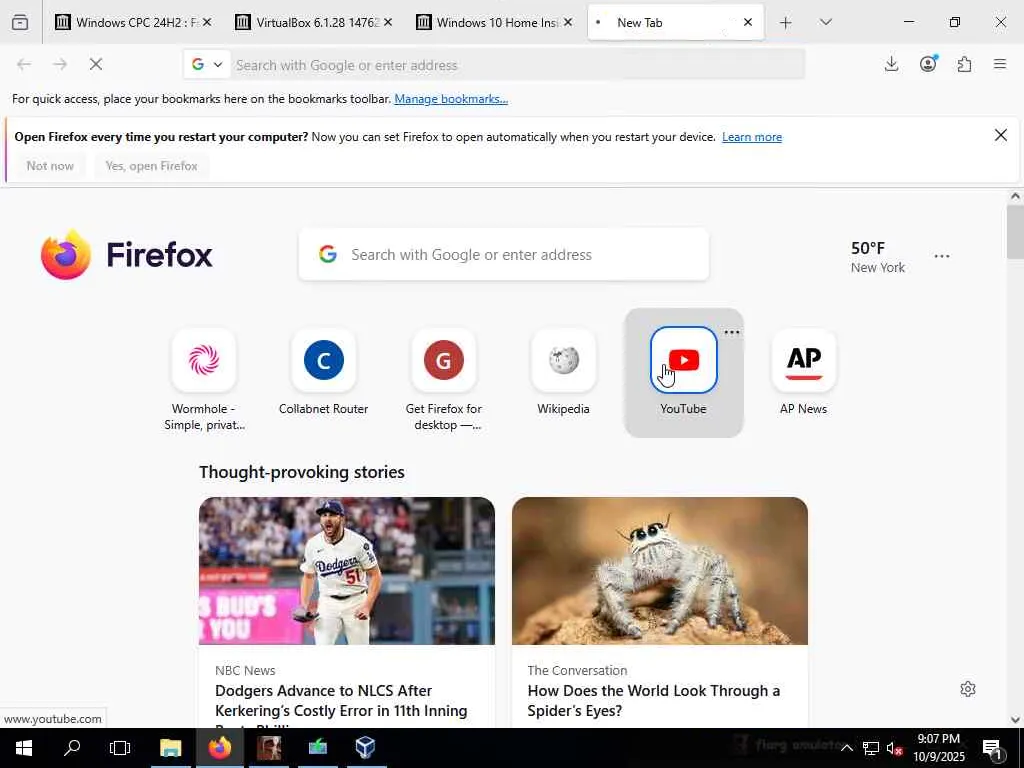The width and height of the screenshot is (1024, 768).
Task: Open the hamburger application menu
Action: tap(1000, 64)
